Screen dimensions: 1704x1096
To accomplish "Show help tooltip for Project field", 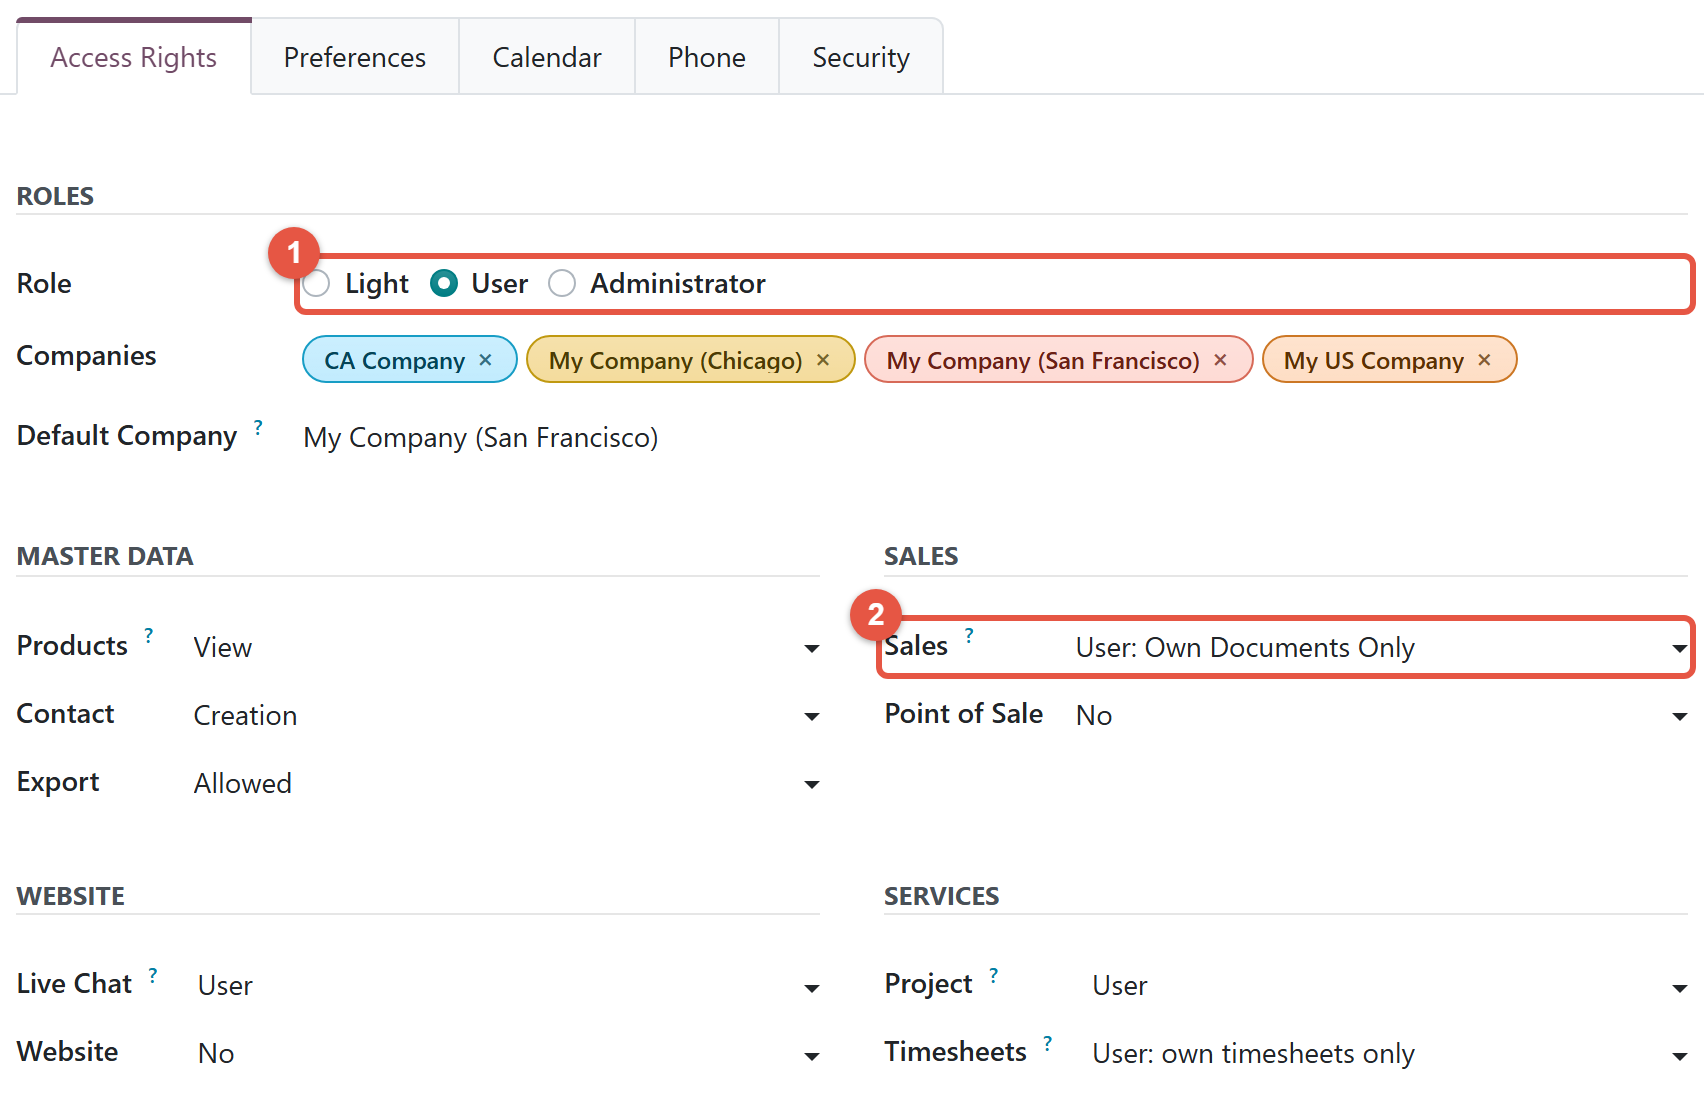I will [x=993, y=975].
